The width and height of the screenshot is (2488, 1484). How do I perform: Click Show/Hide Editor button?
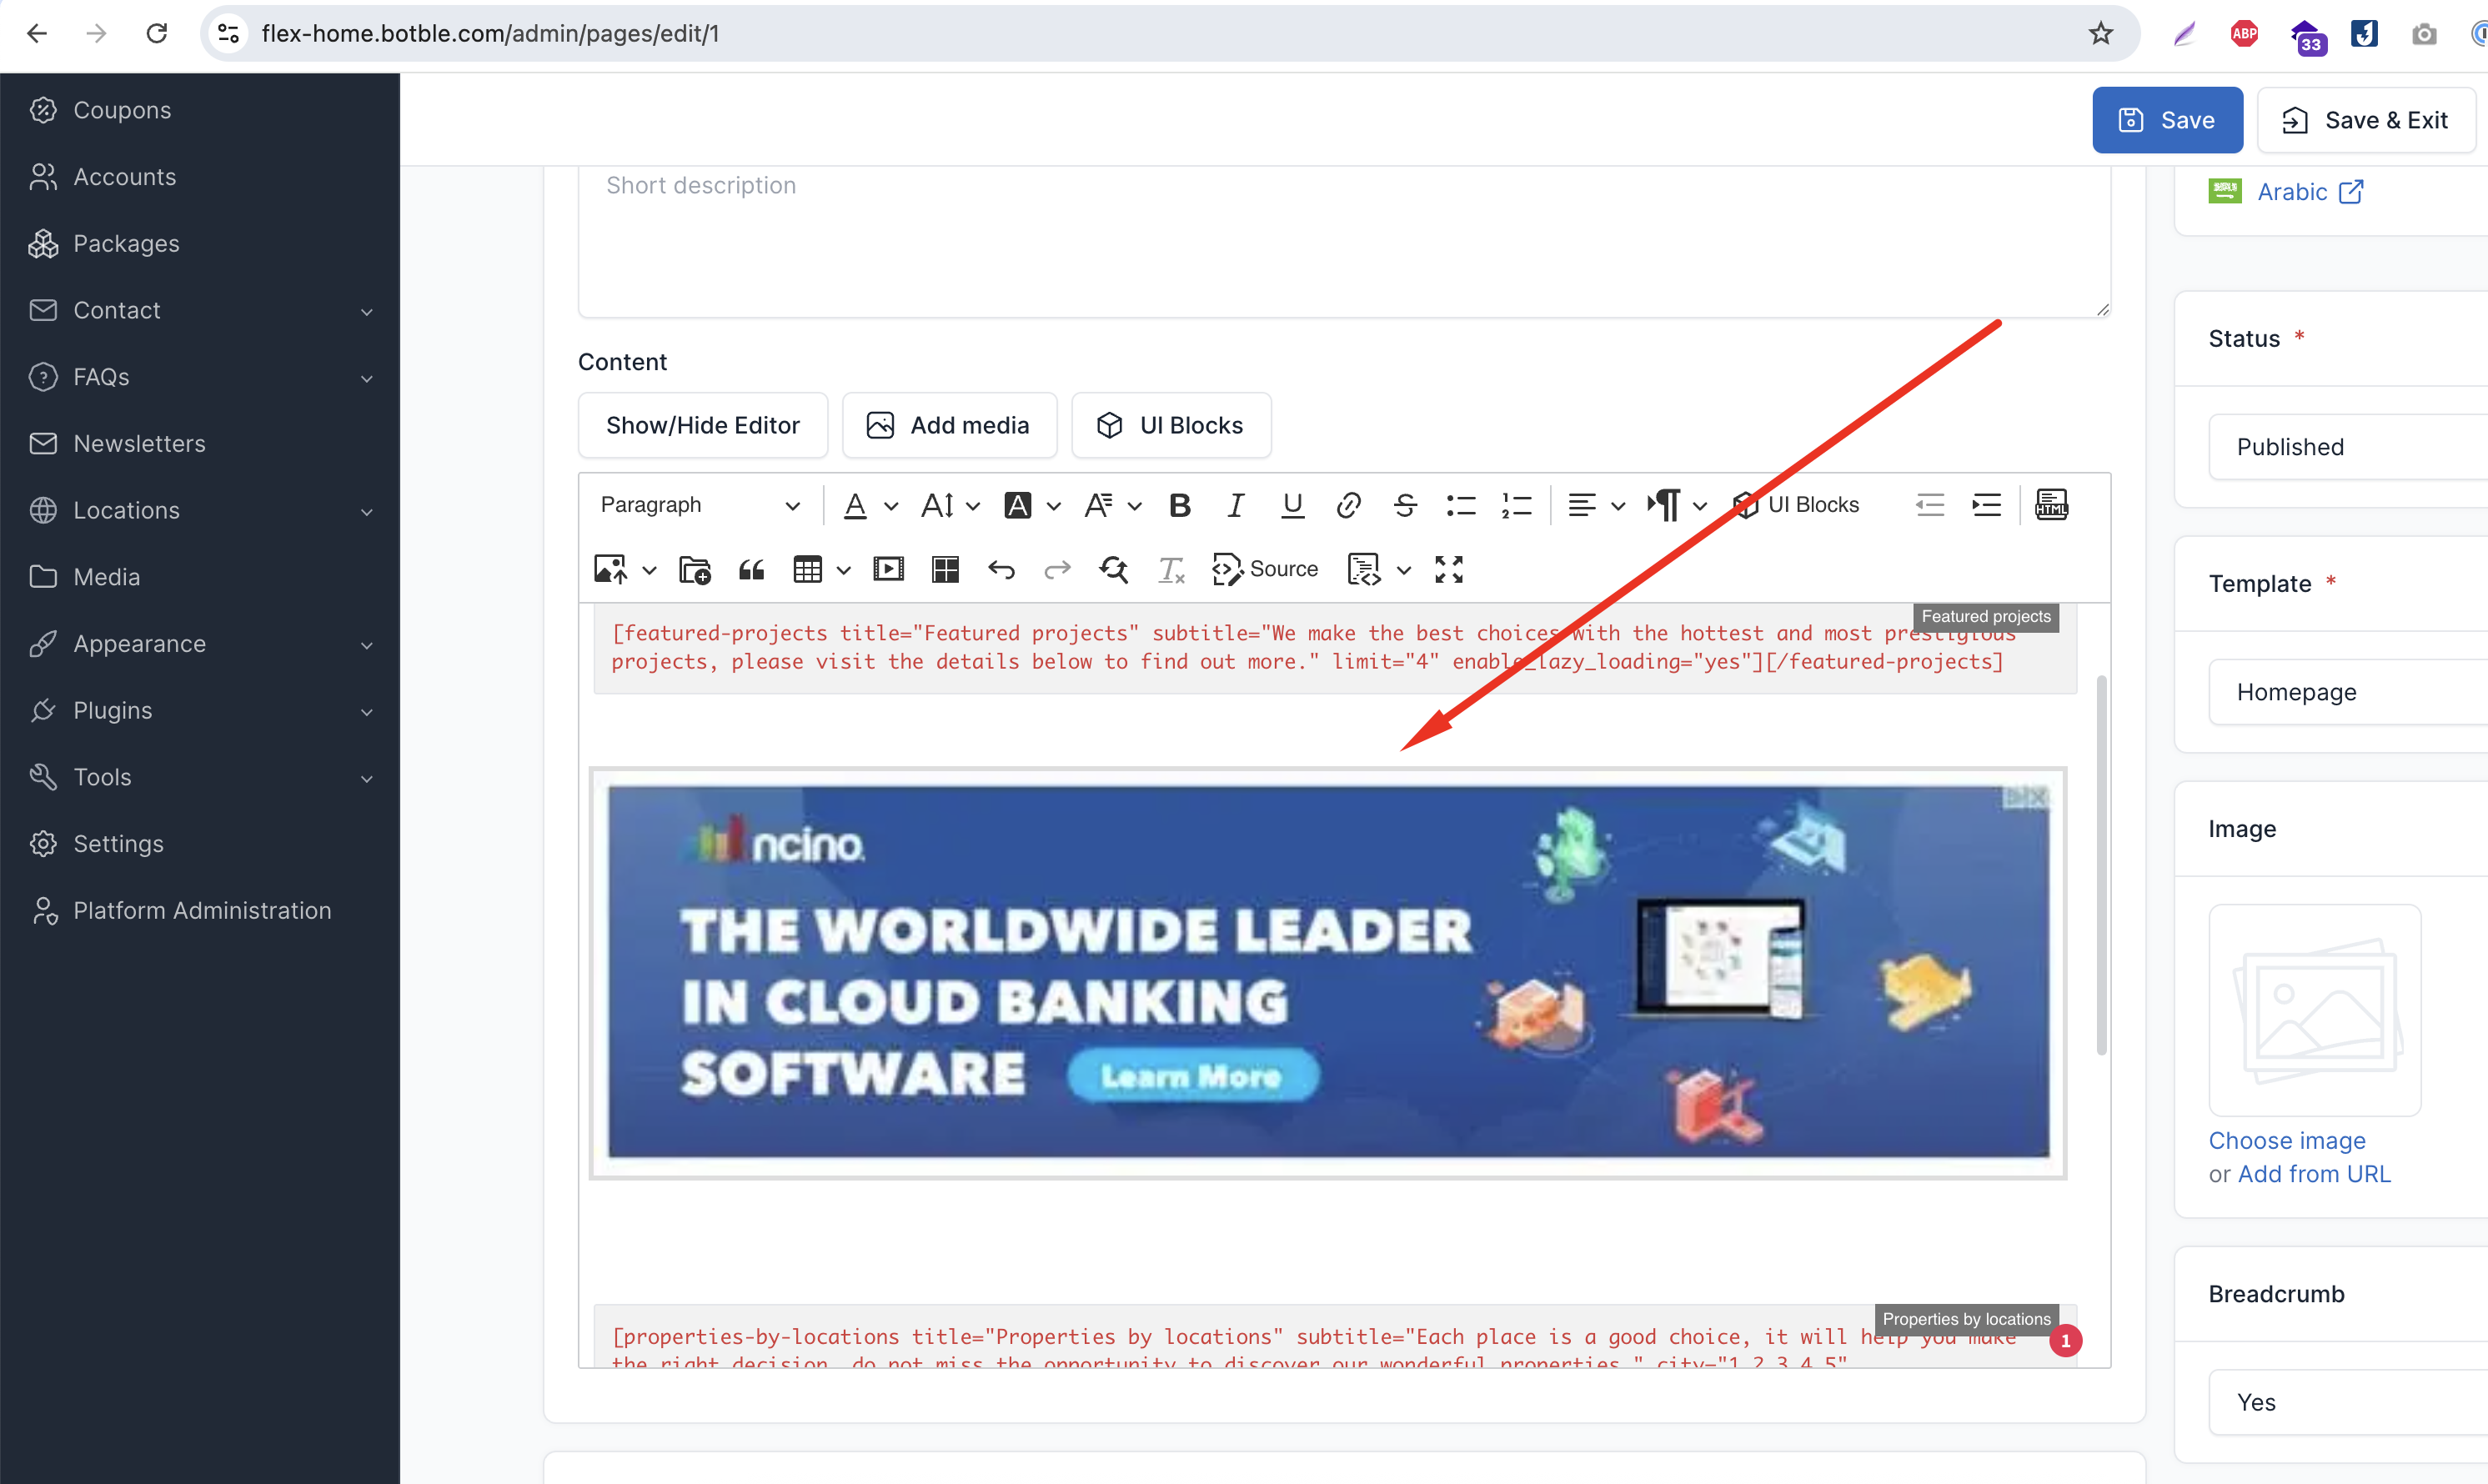[703, 425]
